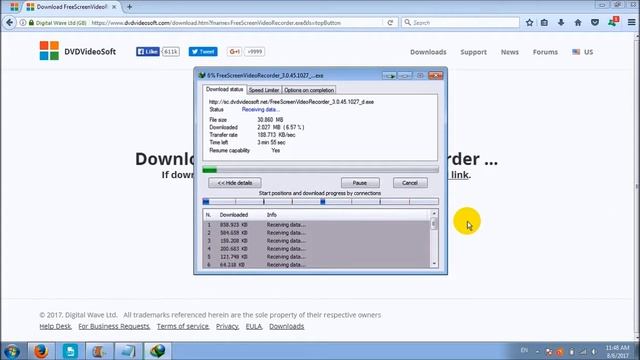Image resolution: width=640 pixels, height=360 pixels.
Task: Go back with Firefox back arrow
Action: pos(9,23)
